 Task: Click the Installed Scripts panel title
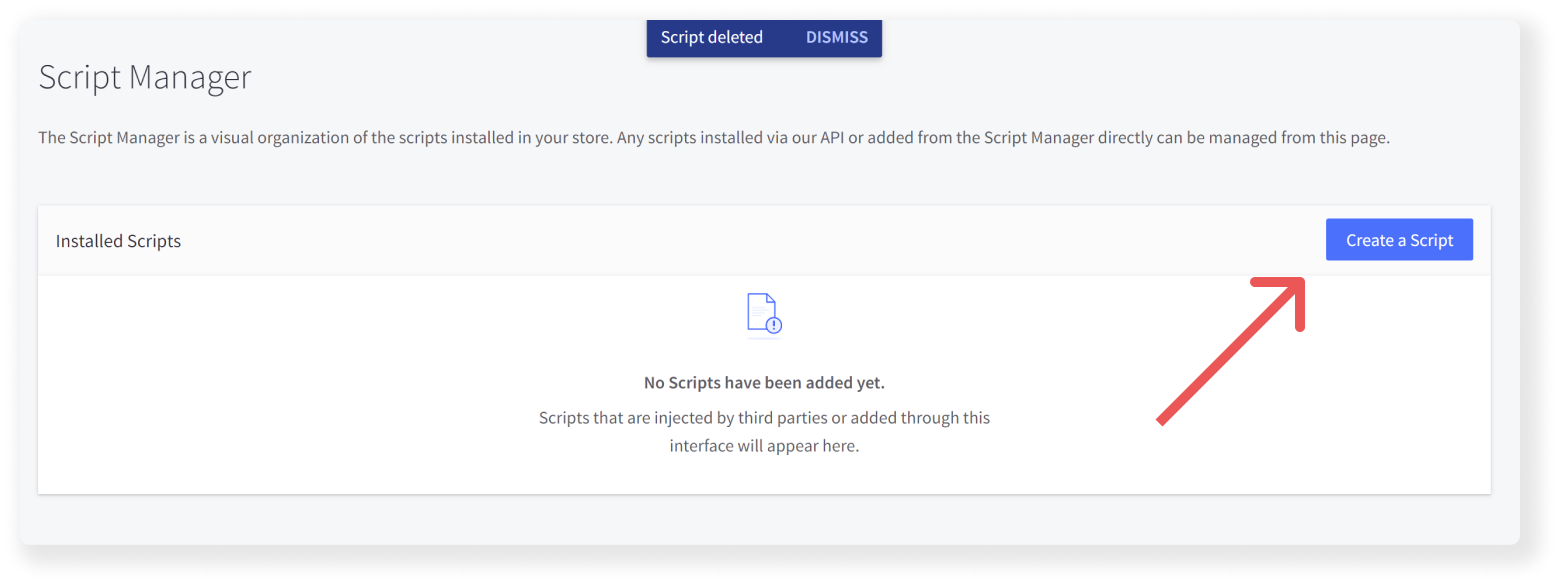[x=118, y=241]
